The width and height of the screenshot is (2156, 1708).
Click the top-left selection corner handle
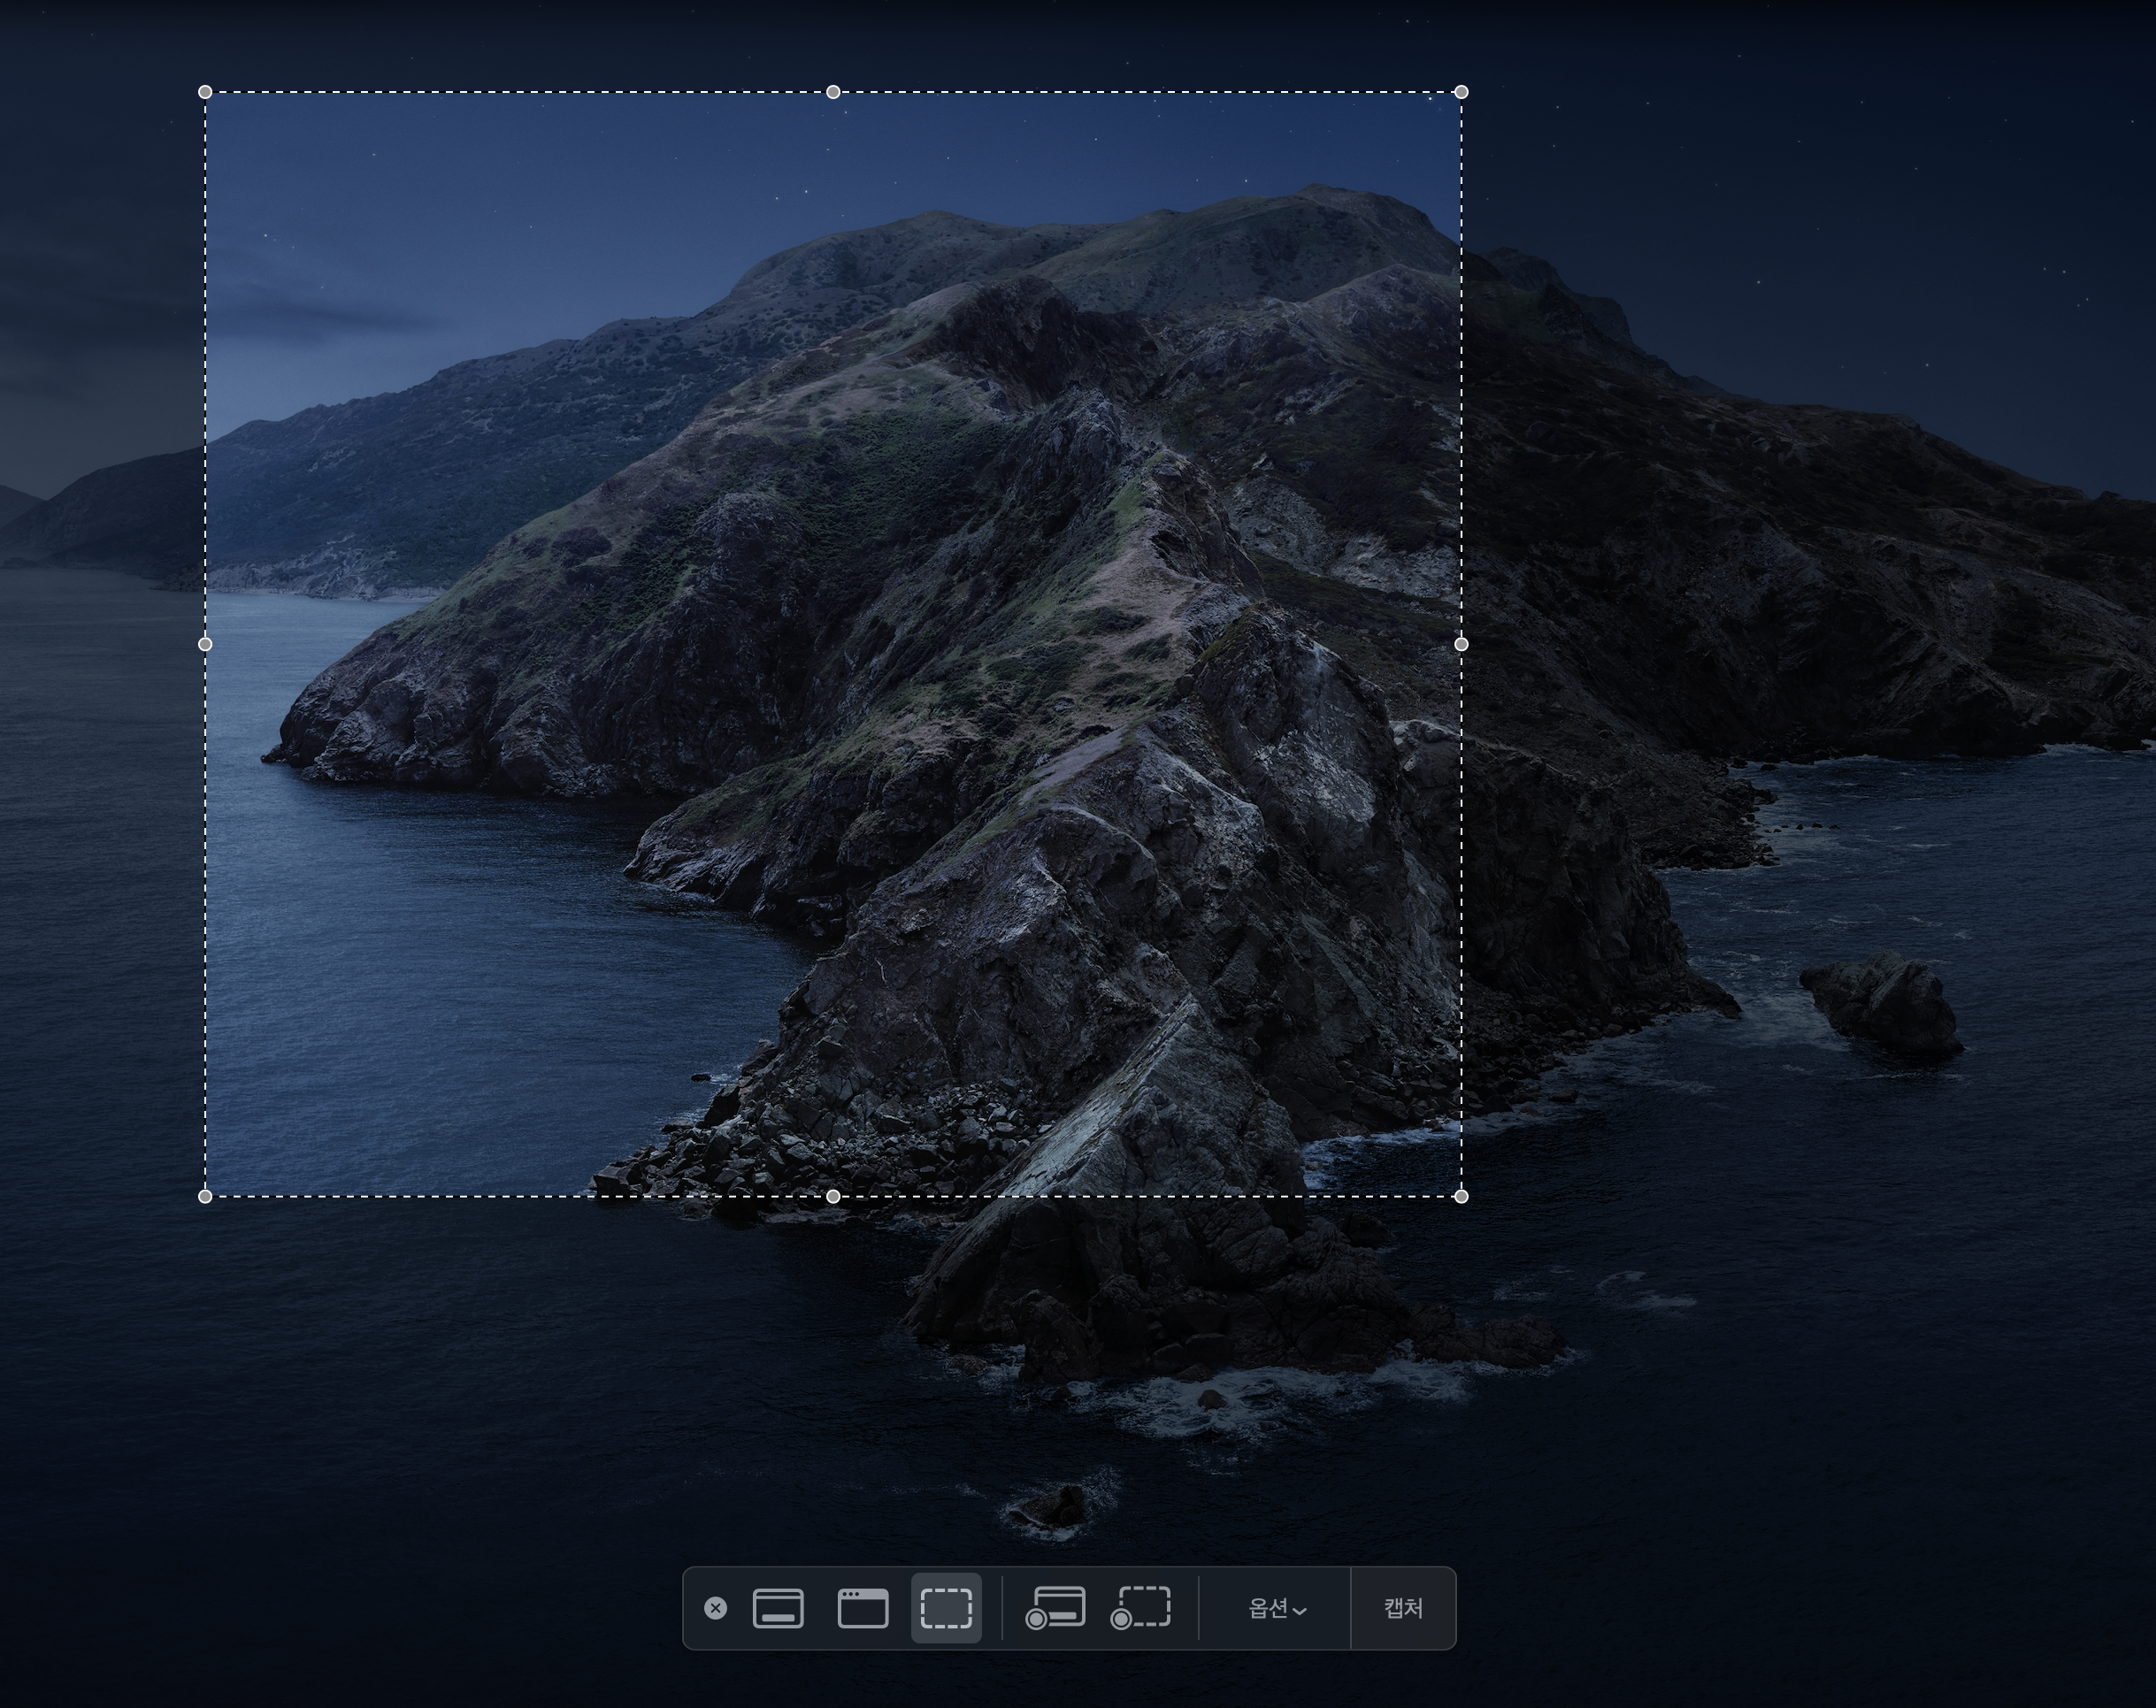tap(205, 92)
